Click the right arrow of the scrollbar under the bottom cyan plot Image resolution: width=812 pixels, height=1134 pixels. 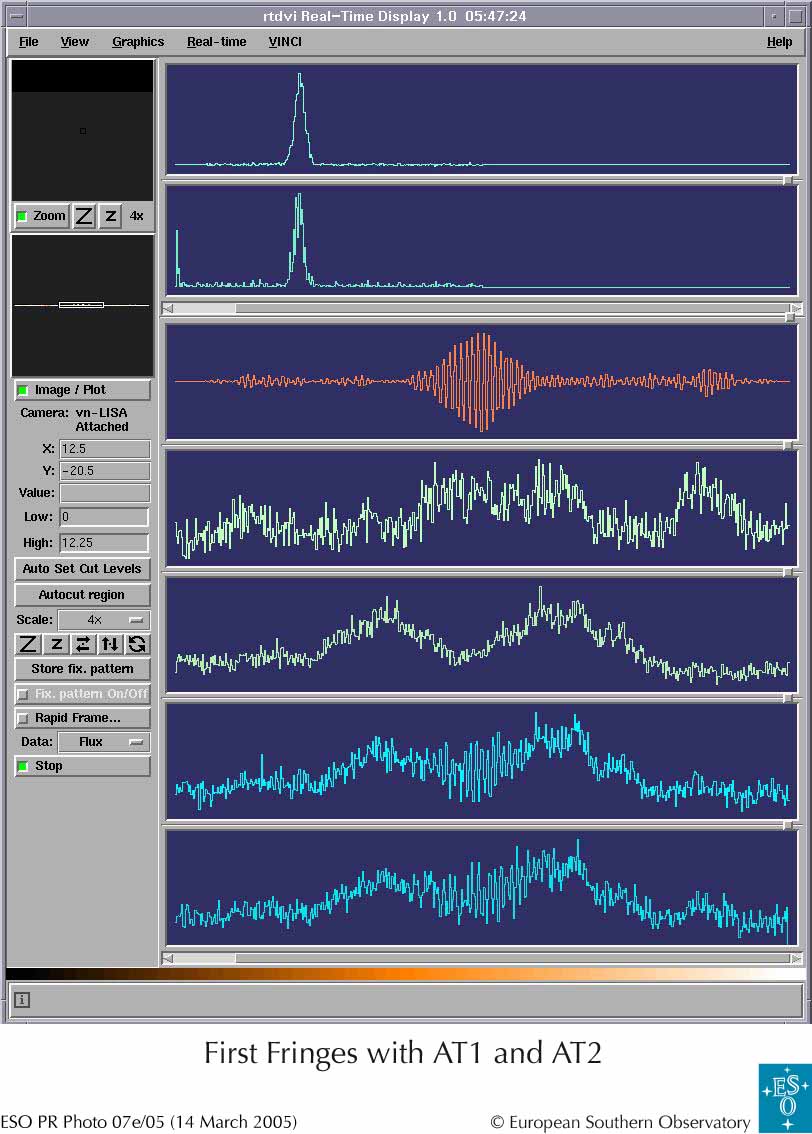797,958
